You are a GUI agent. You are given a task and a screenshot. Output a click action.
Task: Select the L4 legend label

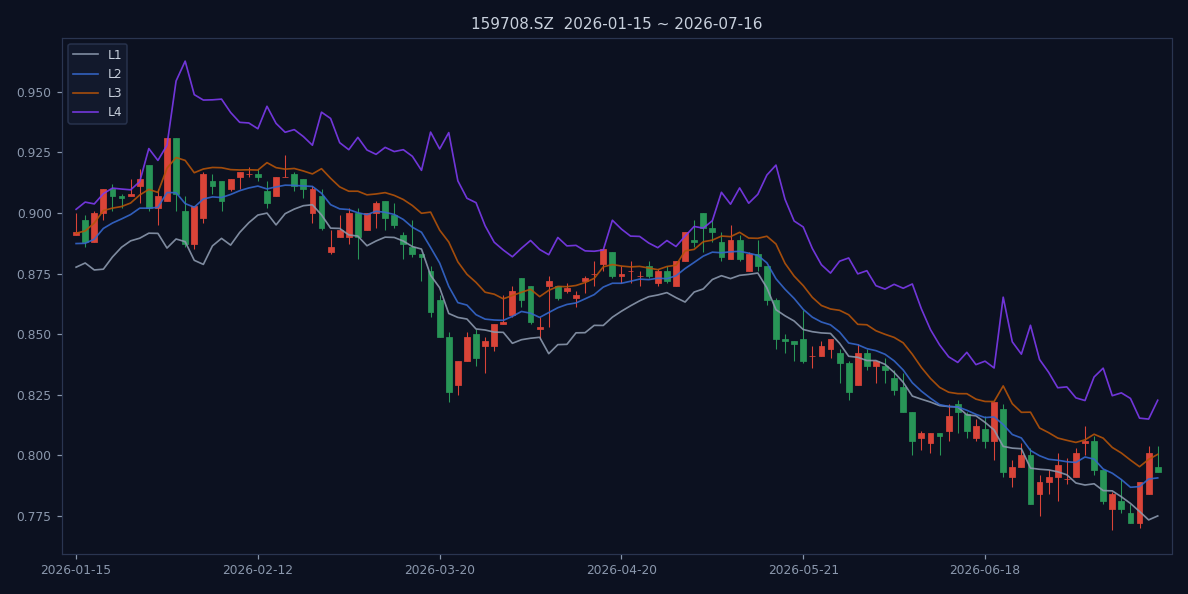click(x=114, y=111)
